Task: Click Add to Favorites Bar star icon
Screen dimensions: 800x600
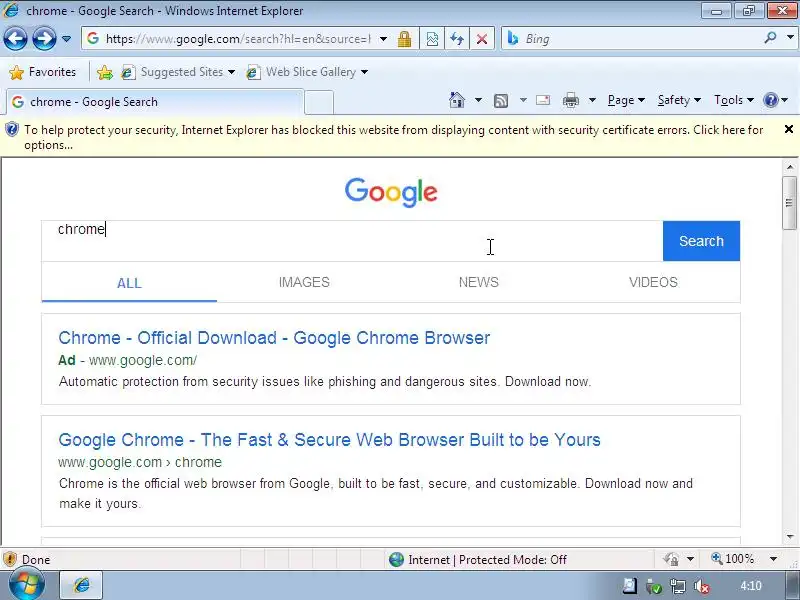Action: click(x=105, y=72)
